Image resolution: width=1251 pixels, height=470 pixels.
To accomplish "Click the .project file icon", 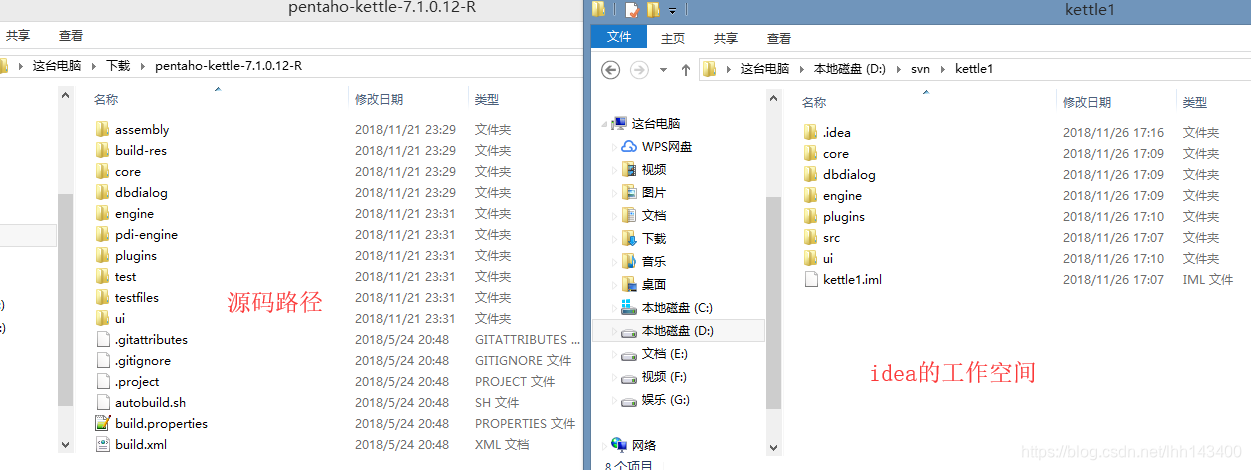I will (102, 381).
